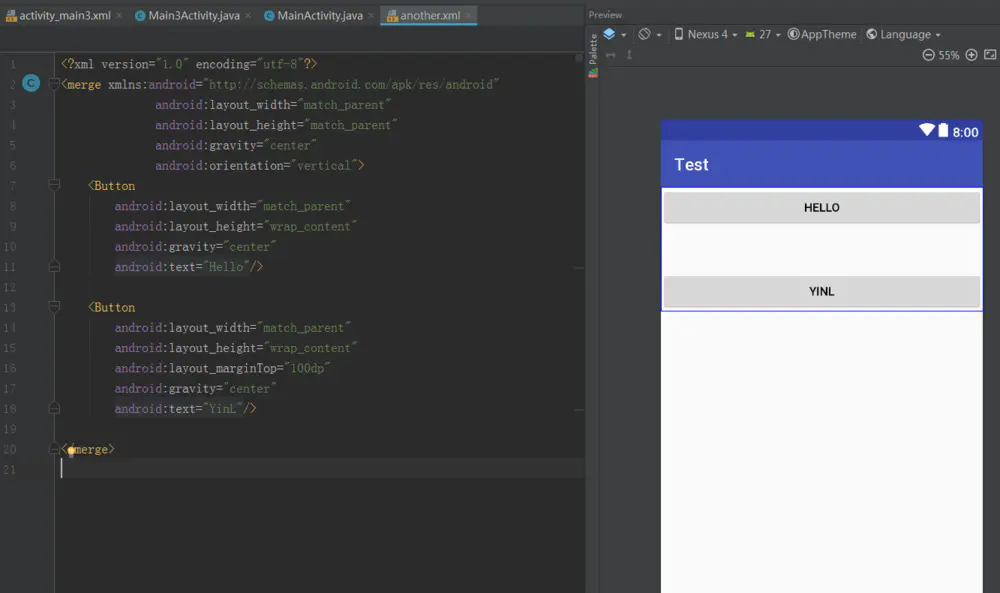
Task: Open the MainActivity.java tab
Action: [x=320, y=15]
